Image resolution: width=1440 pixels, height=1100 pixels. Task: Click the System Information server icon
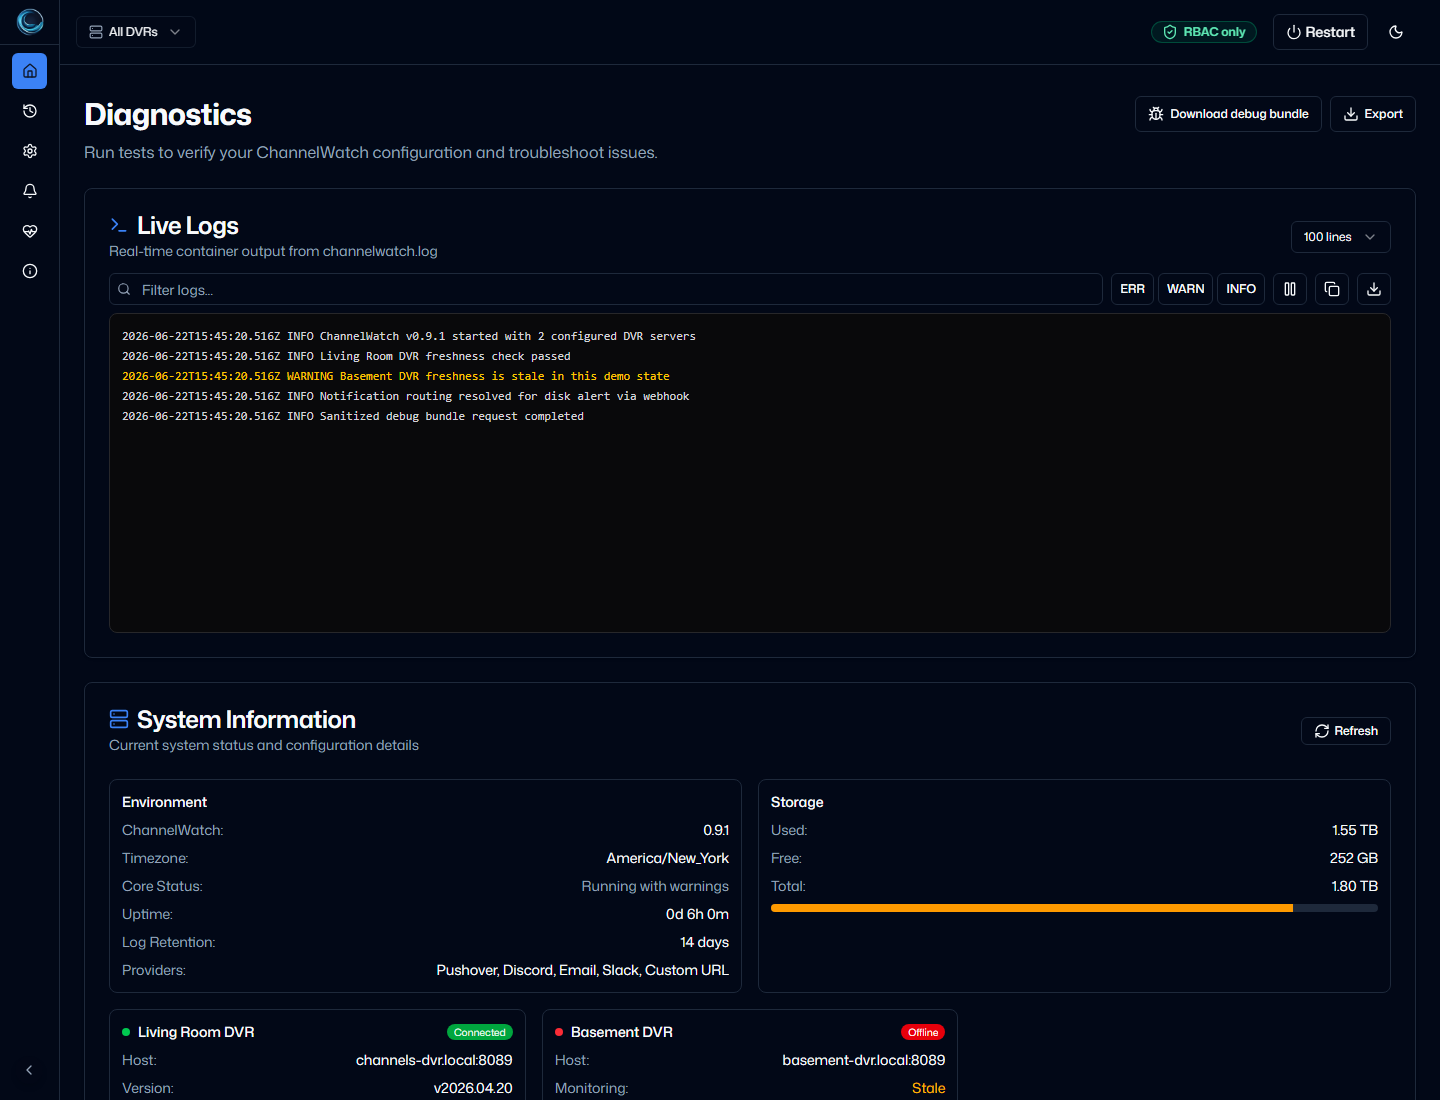(119, 719)
